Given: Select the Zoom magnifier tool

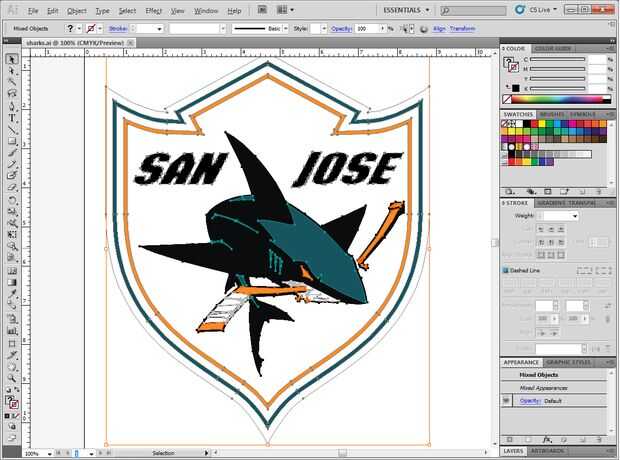Looking at the screenshot, I should 12,378.
